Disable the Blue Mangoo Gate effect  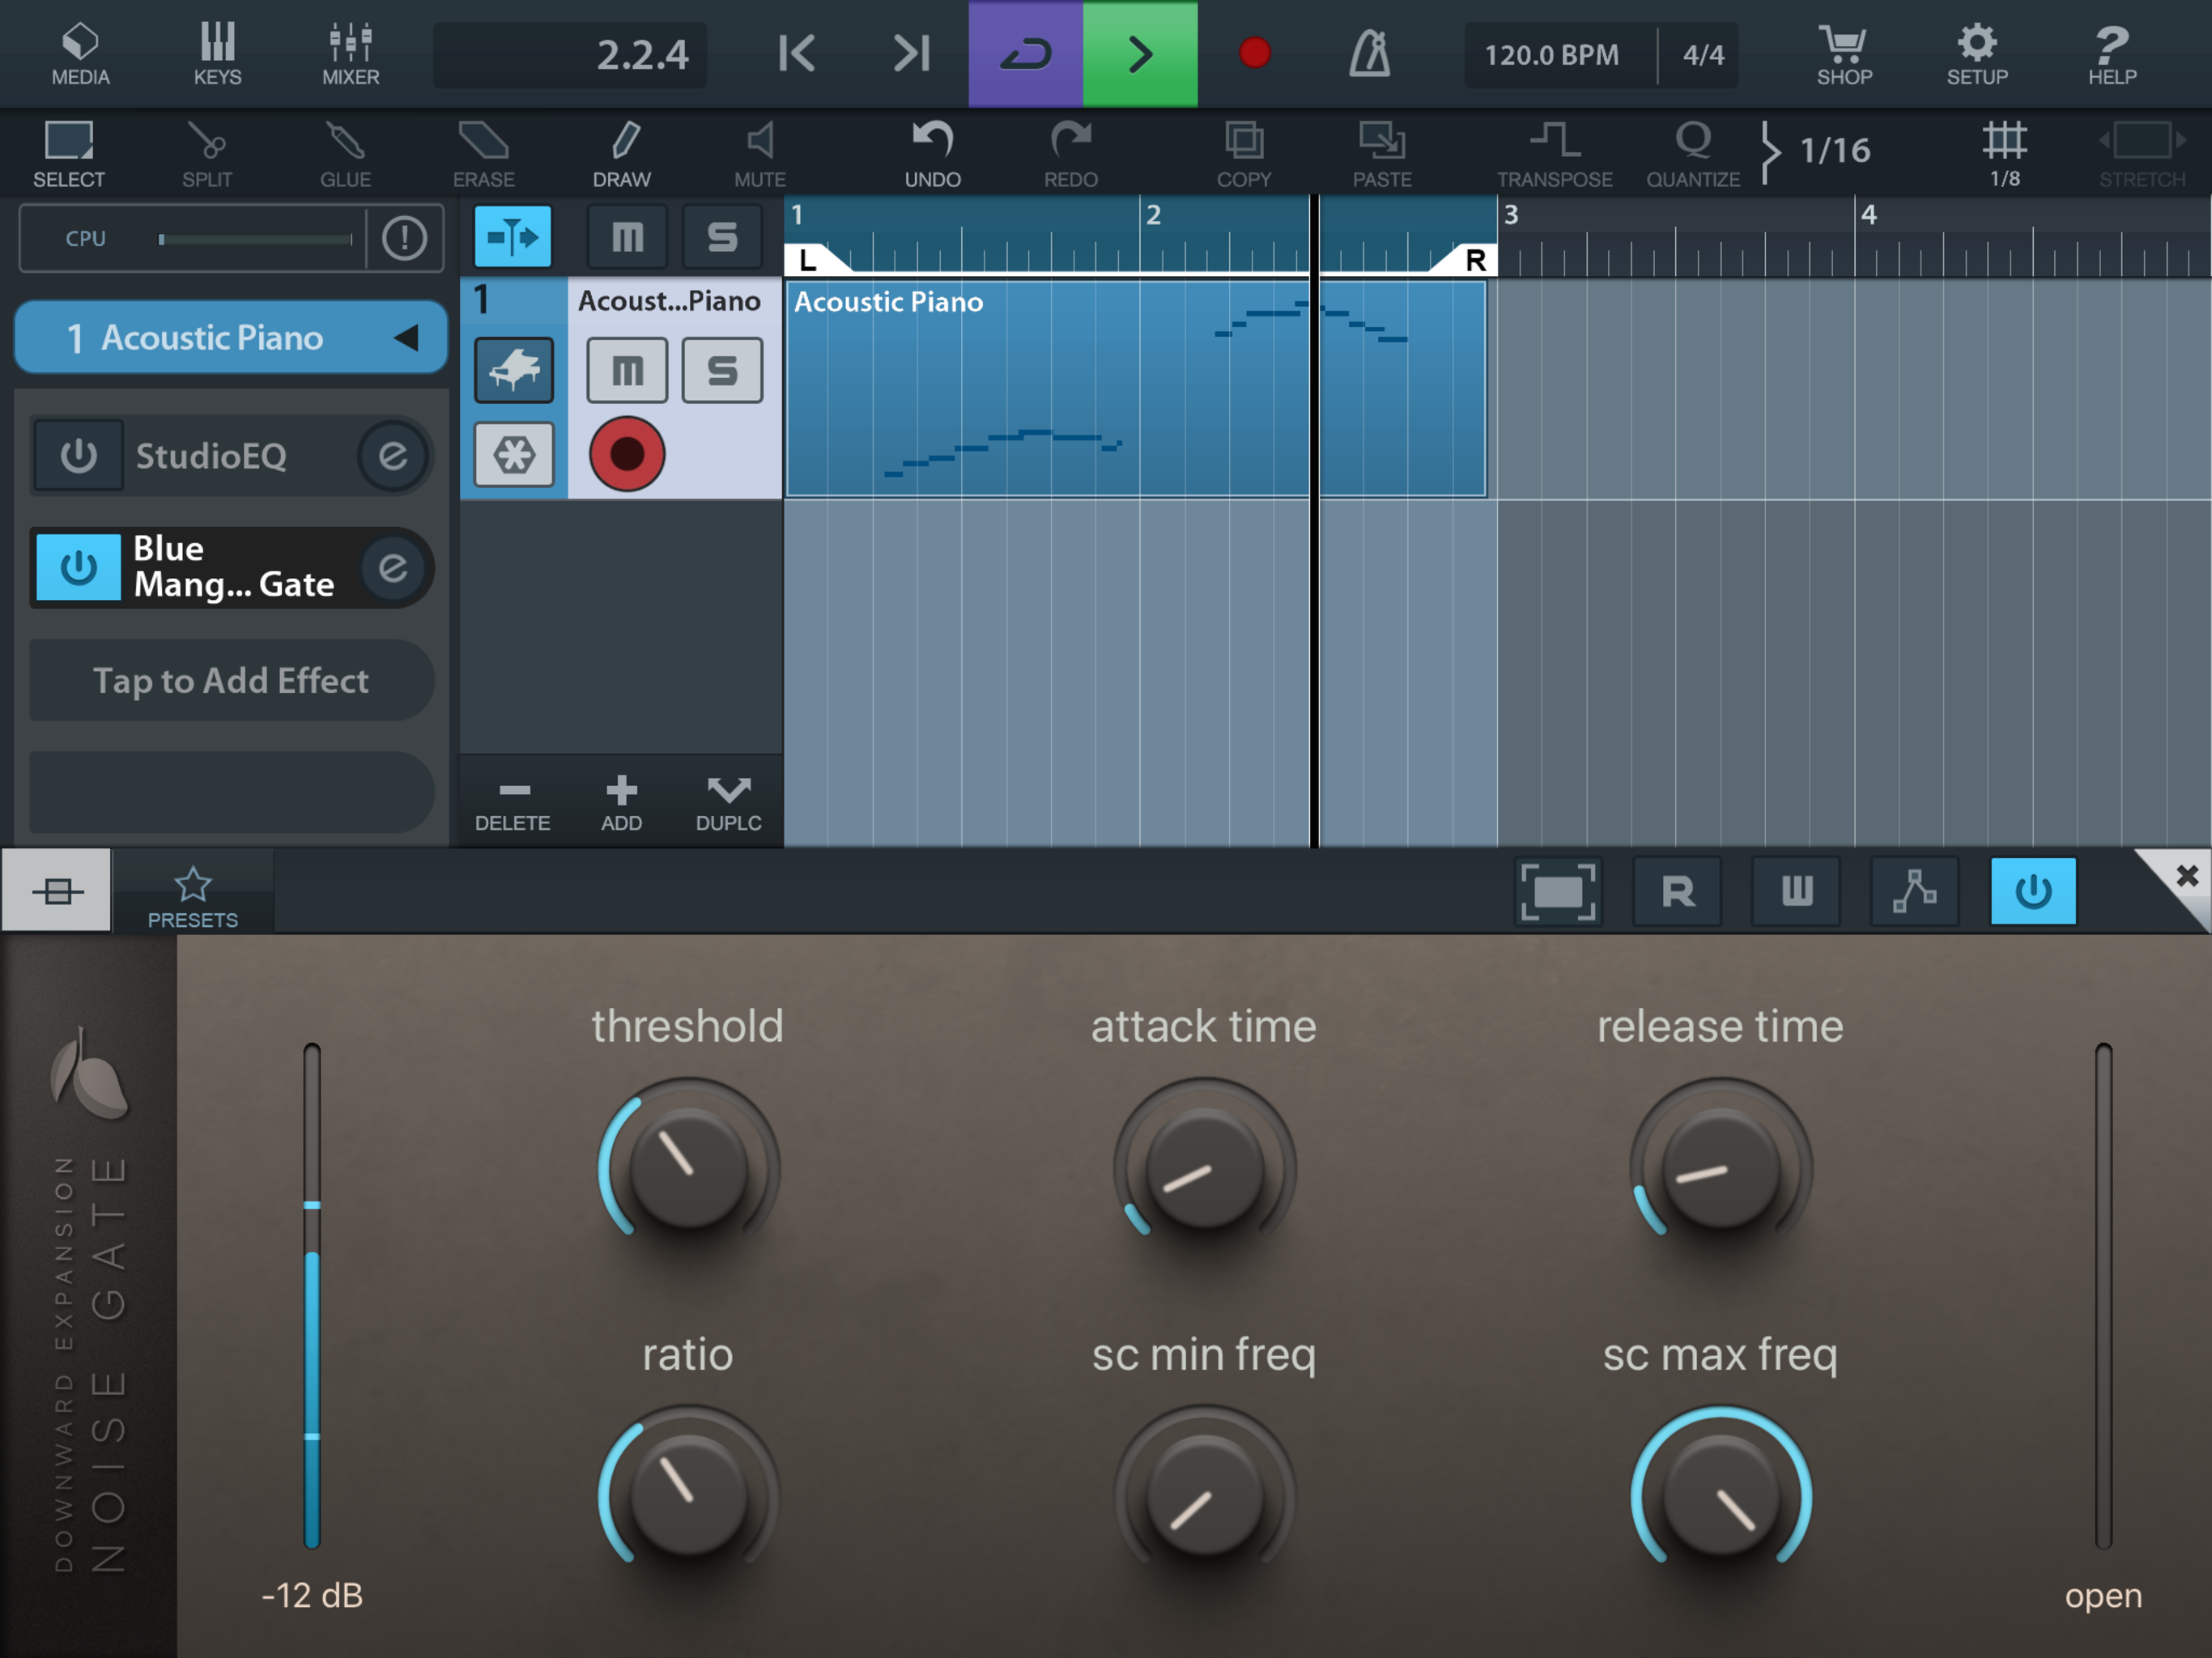(79, 567)
